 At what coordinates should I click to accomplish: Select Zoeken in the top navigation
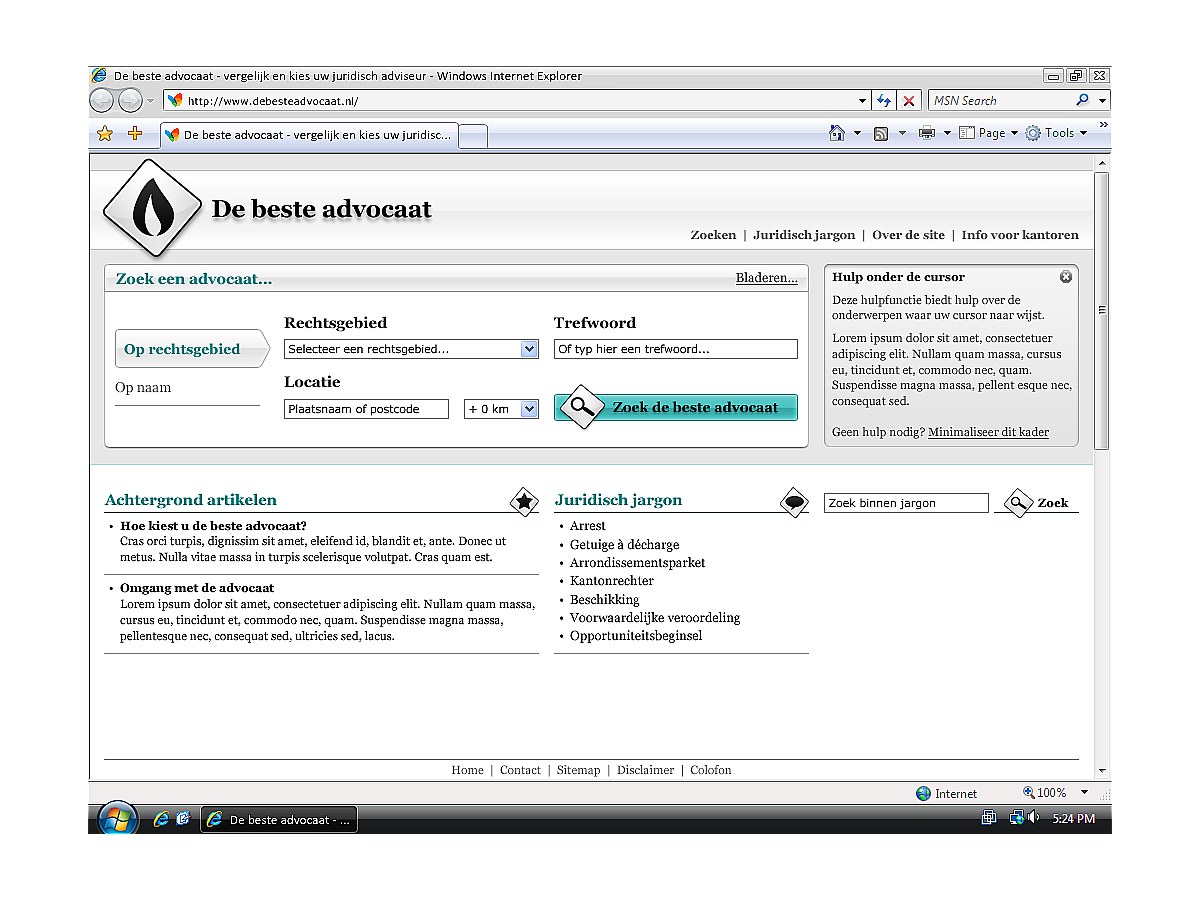click(713, 234)
